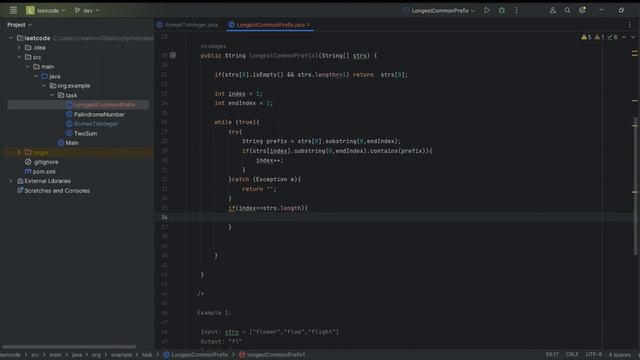
Task: Open Search Everywhere magnifier
Action: coord(567,10)
